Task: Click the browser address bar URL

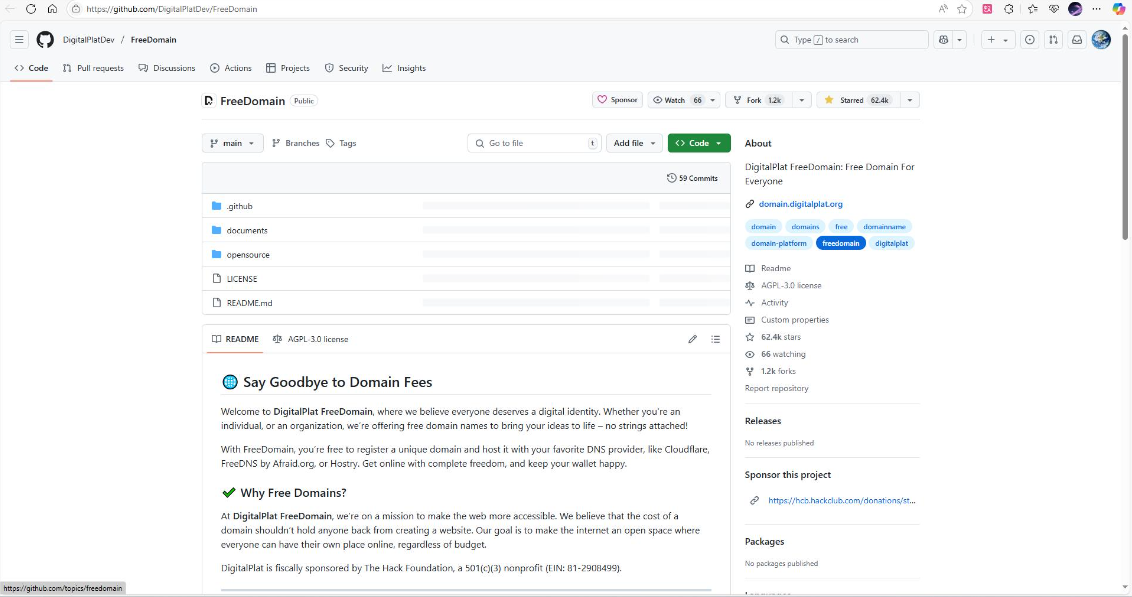Action: (172, 9)
